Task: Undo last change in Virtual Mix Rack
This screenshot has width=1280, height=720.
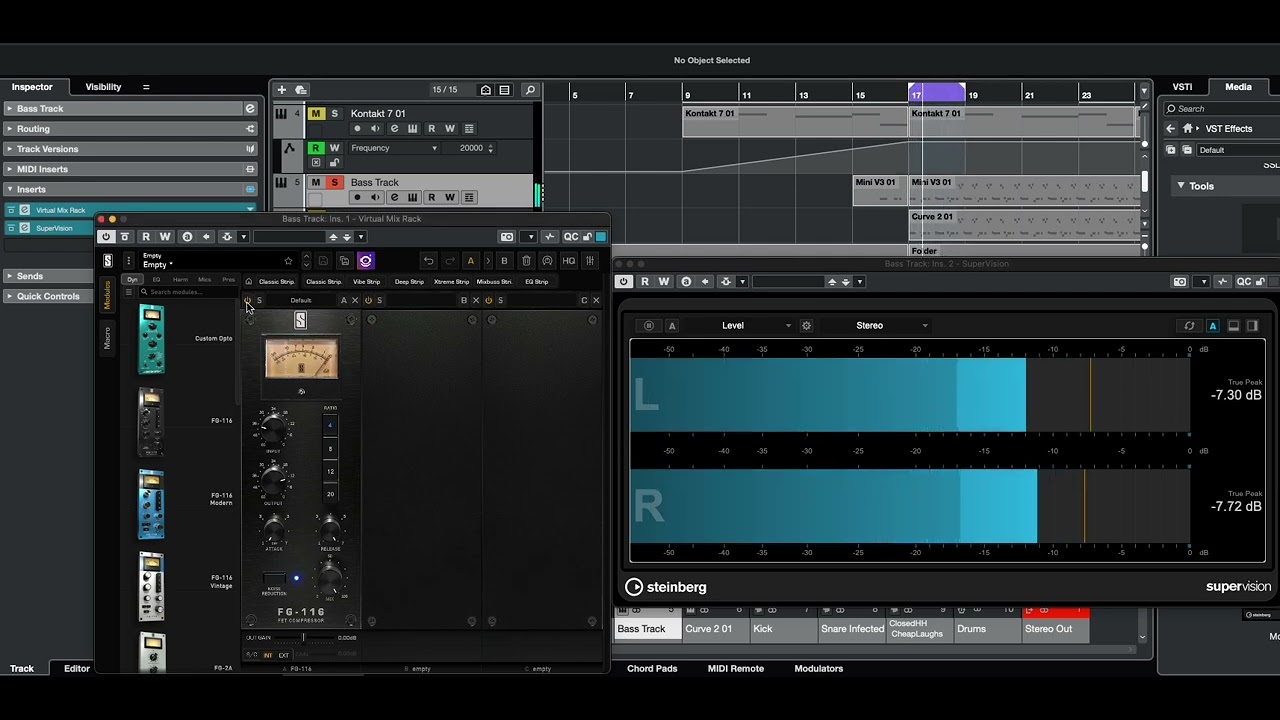Action: (428, 261)
